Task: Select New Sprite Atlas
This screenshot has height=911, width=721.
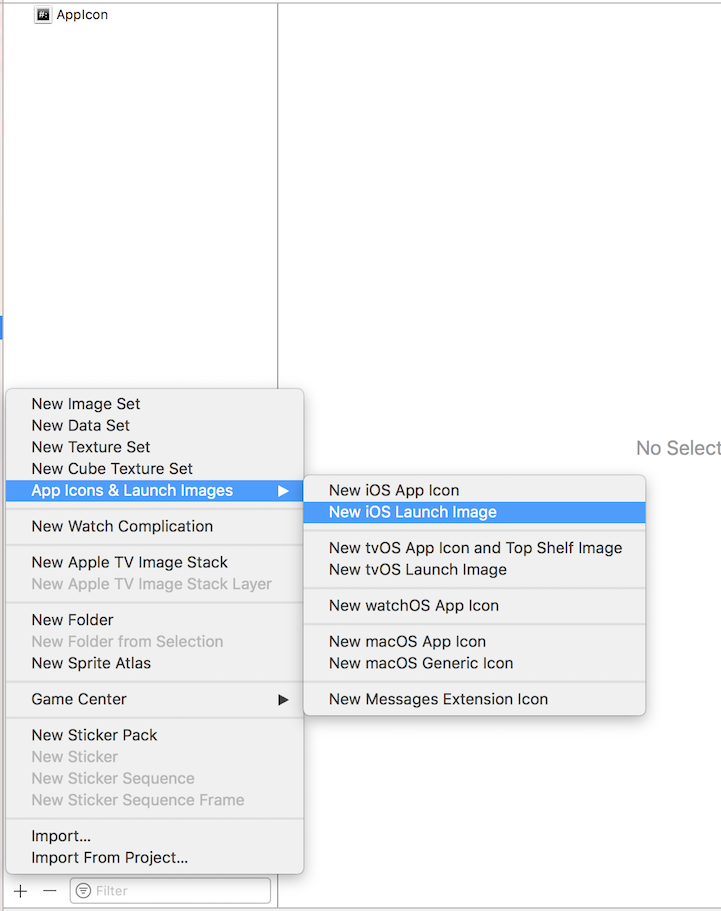Action: point(91,663)
